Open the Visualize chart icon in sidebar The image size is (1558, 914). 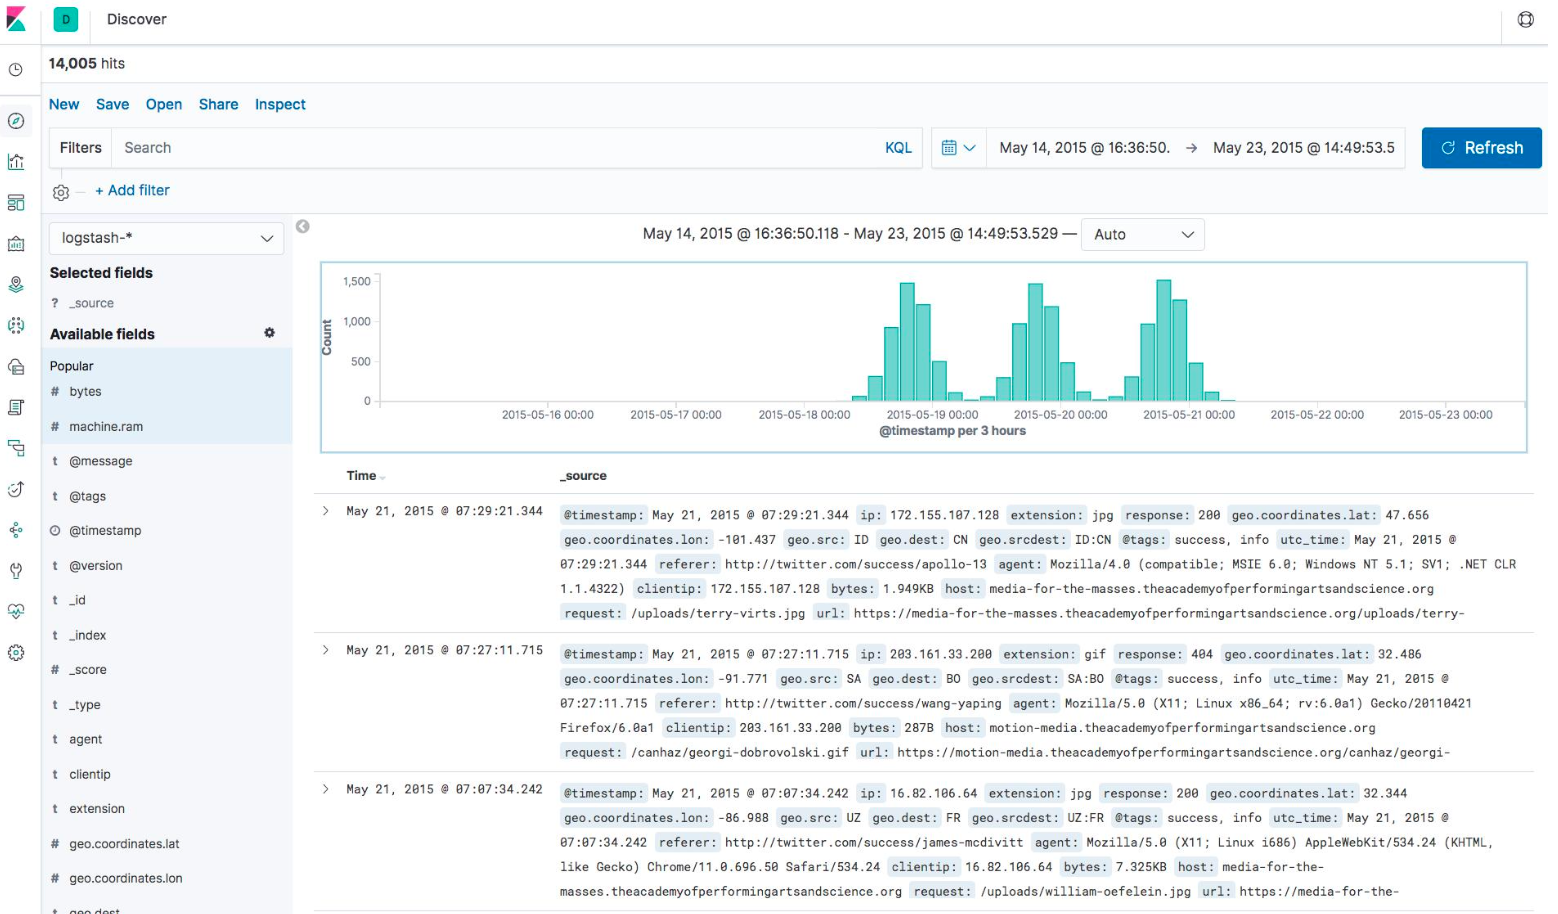click(16, 162)
